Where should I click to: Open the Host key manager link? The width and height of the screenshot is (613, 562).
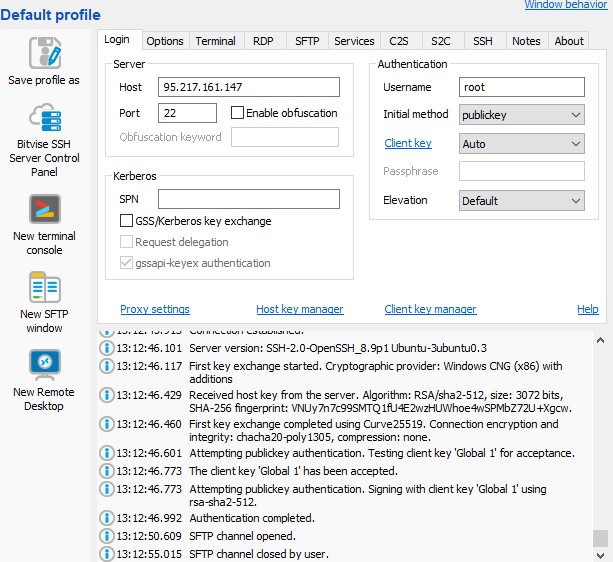click(299, 309)
